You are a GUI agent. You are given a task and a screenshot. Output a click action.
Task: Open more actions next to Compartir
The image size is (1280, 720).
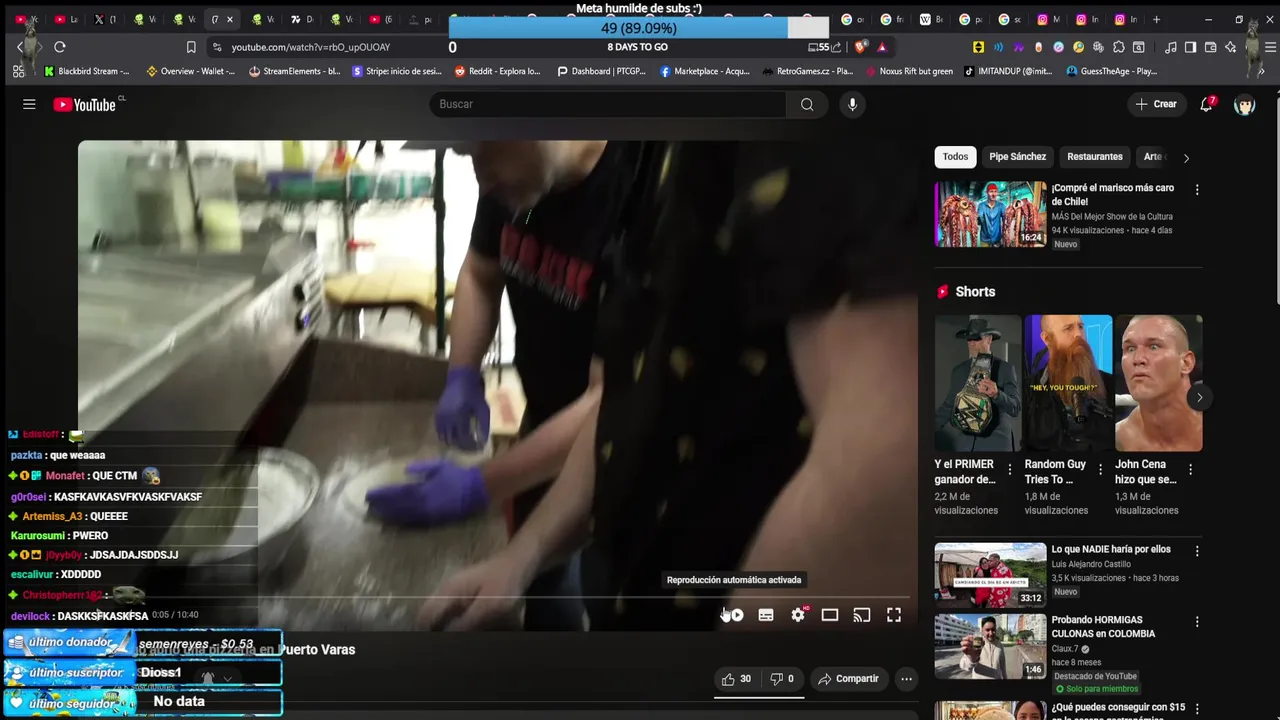point(906,679)
